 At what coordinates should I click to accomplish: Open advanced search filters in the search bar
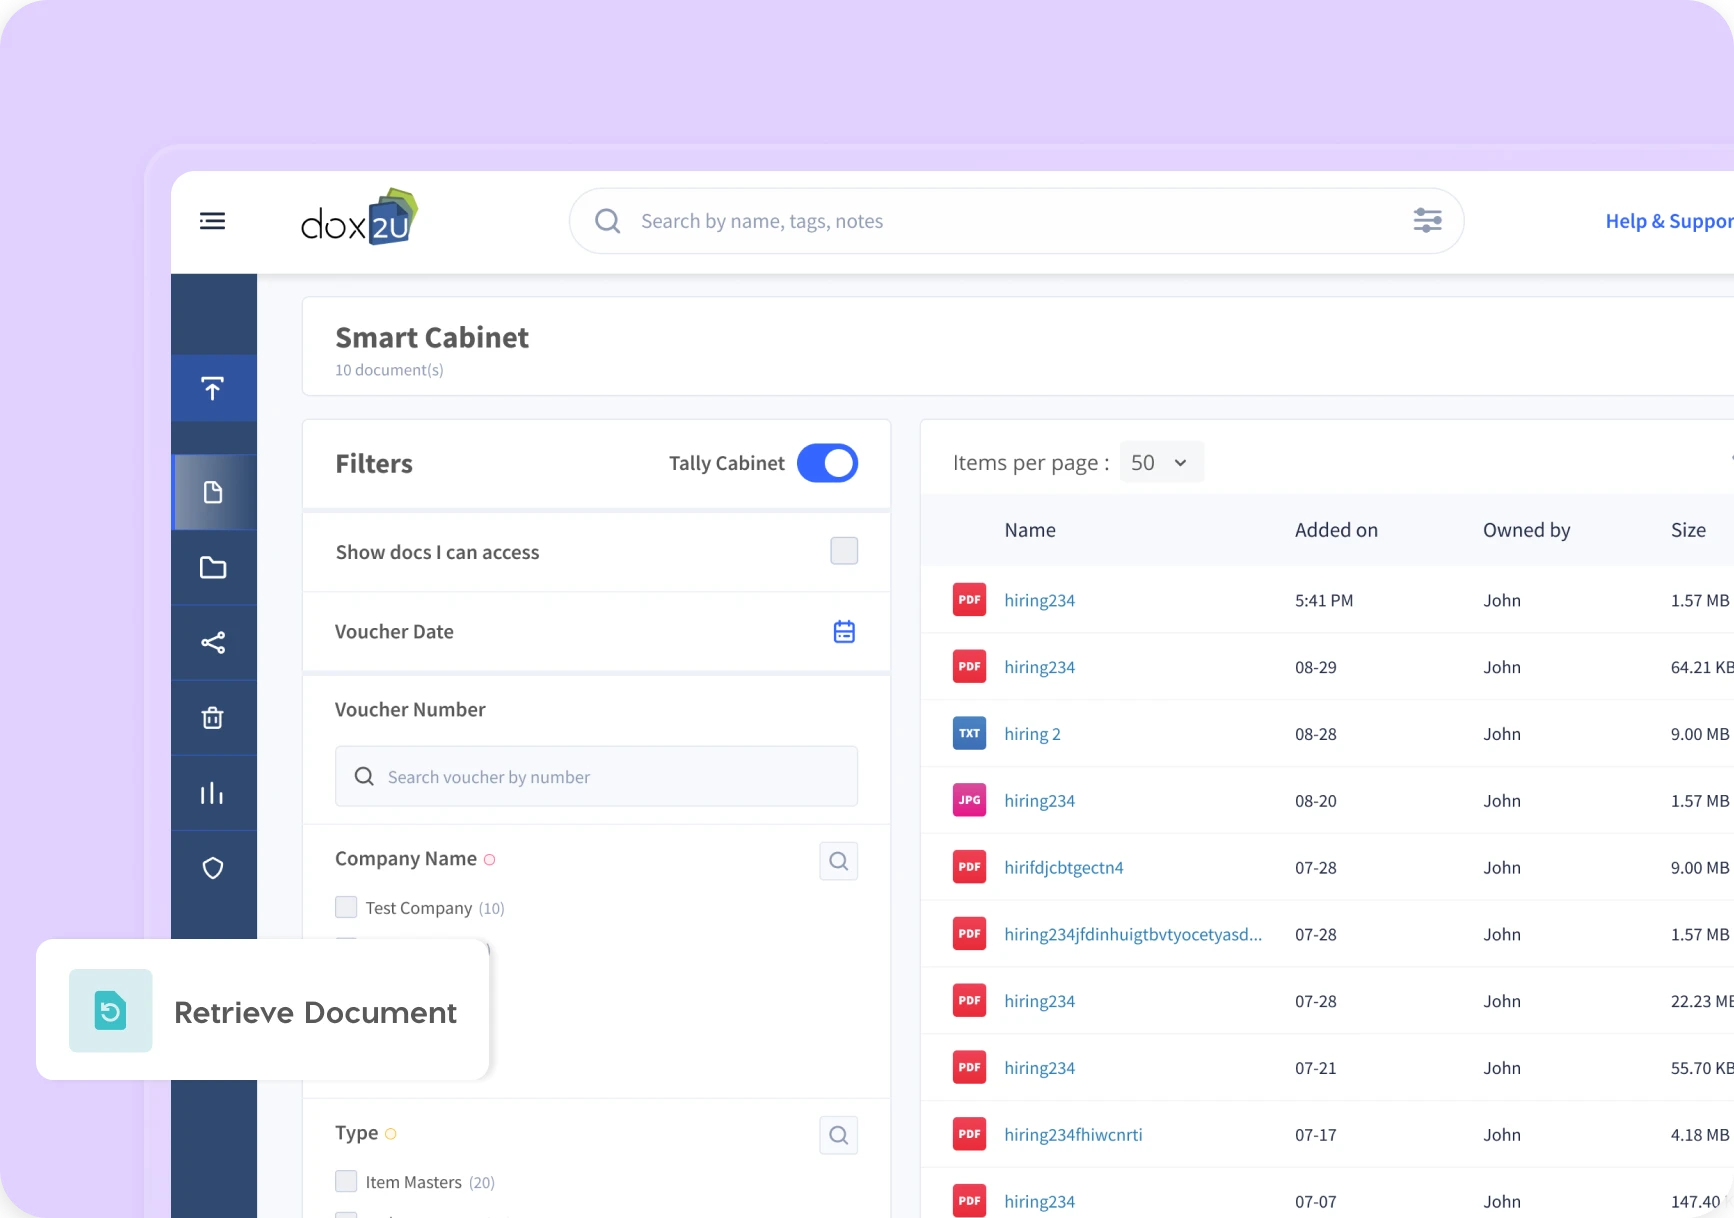click(1427, 220)
